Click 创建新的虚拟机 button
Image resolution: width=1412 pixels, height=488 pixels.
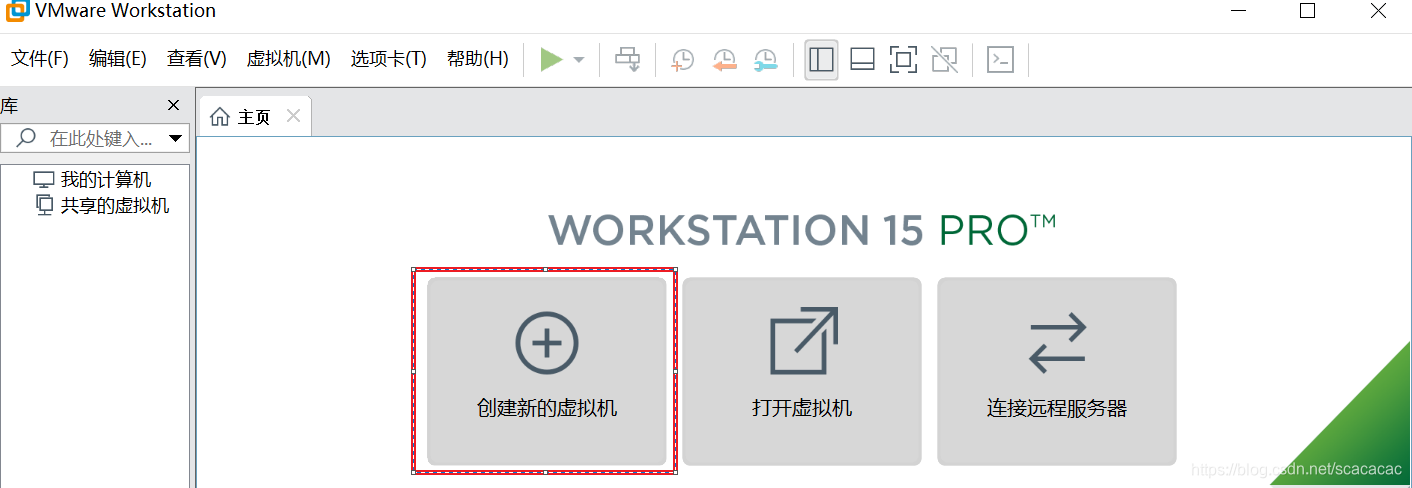coord(546,371)
